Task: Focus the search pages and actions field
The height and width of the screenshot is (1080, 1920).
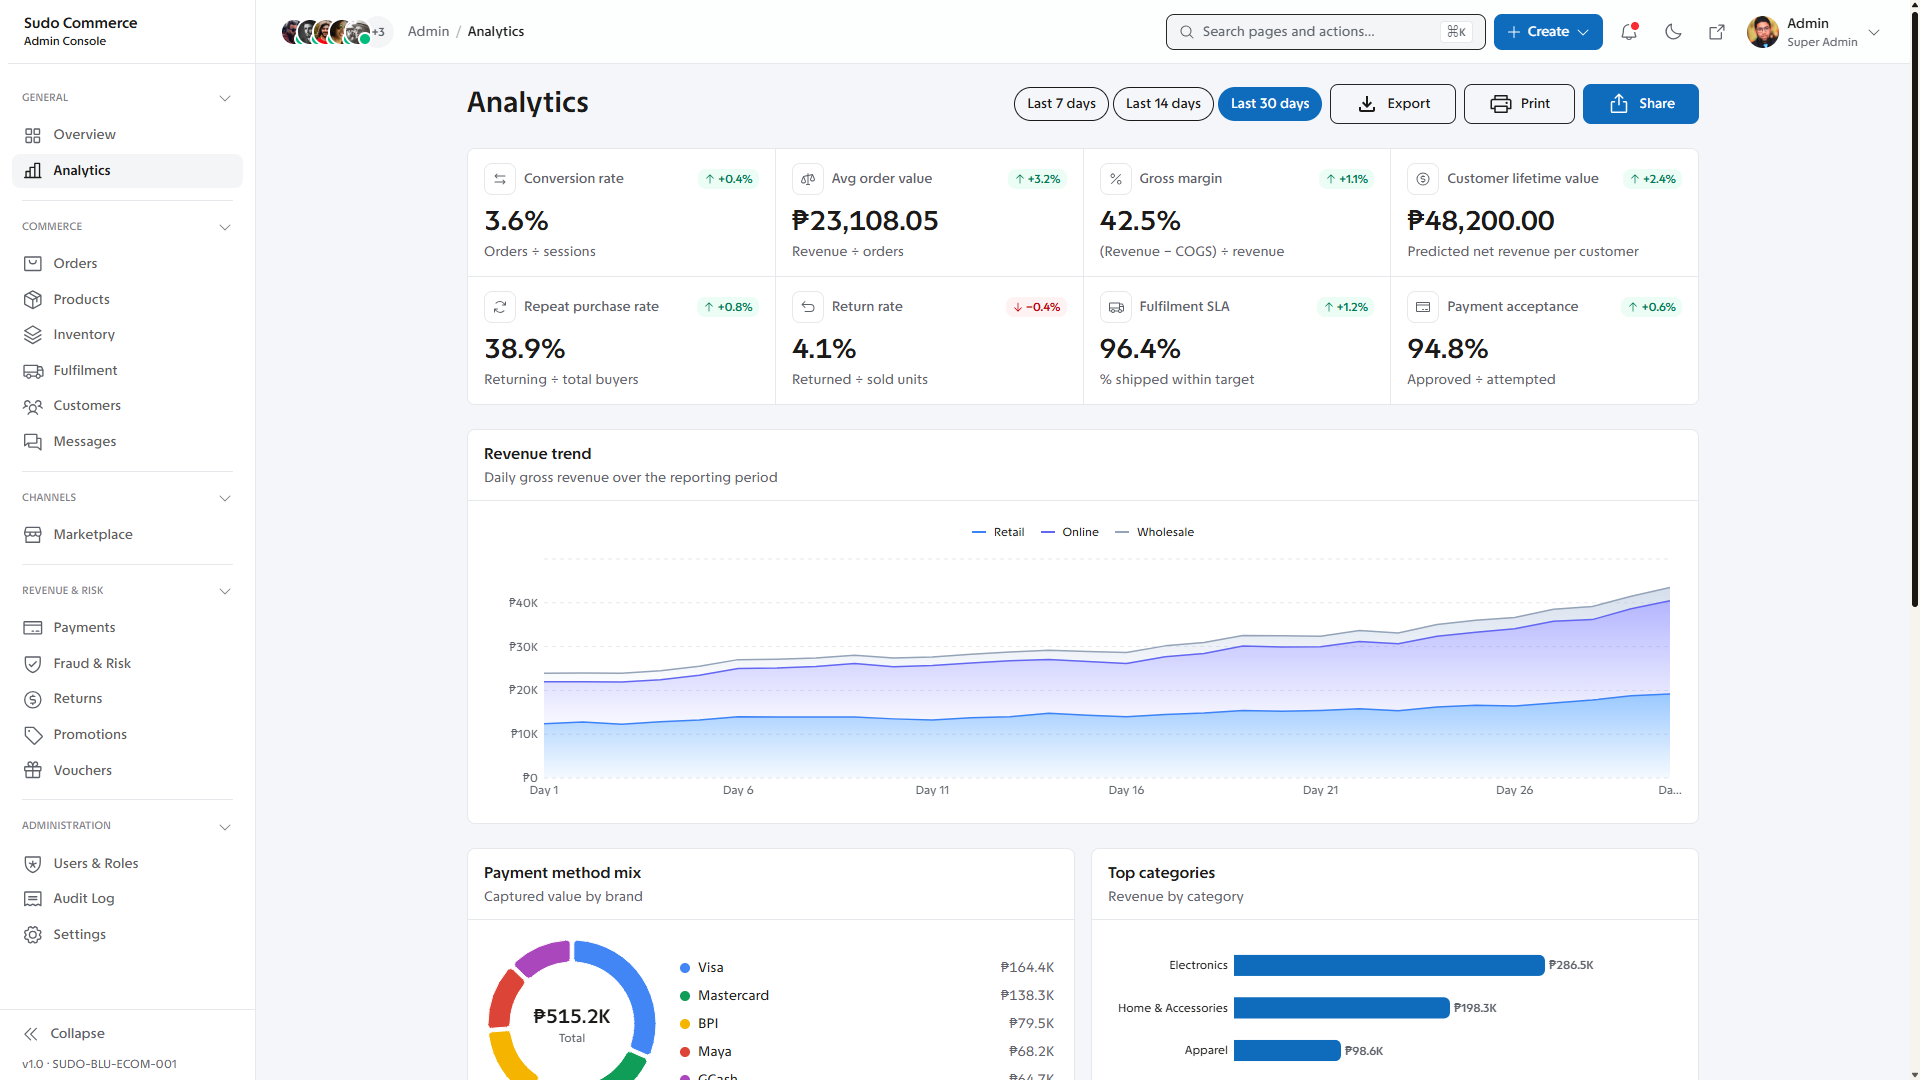Action: tap(1326, 32)
